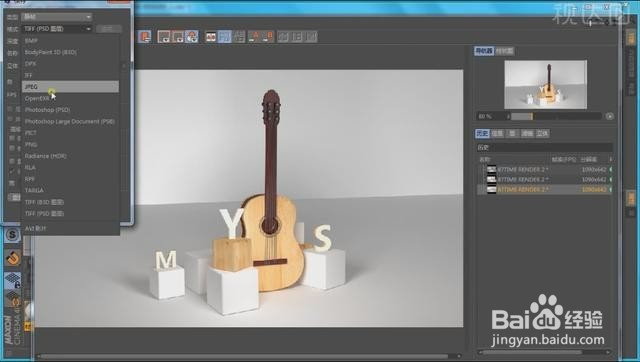Image resolution: width=640 pixels, height=362 pixels.
Task: Click the options button beside format dropdown
Action: point(108,29)
